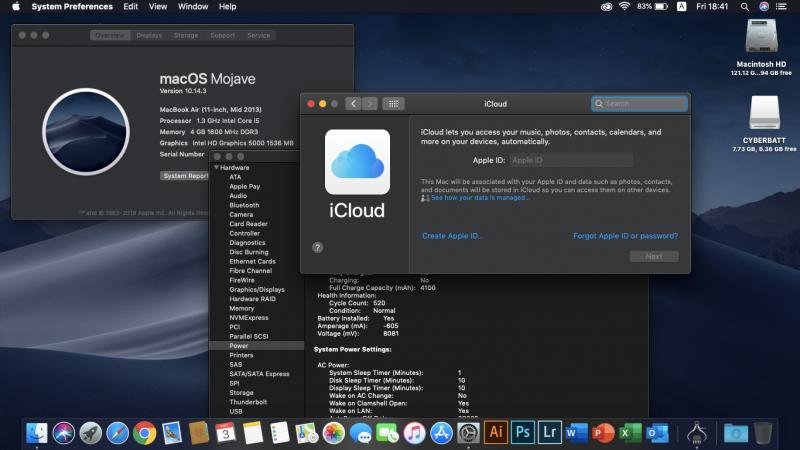This screenshot has height=450, width=800.
Task: Select Memory in System Report sidebar
Action: [242, 308]
